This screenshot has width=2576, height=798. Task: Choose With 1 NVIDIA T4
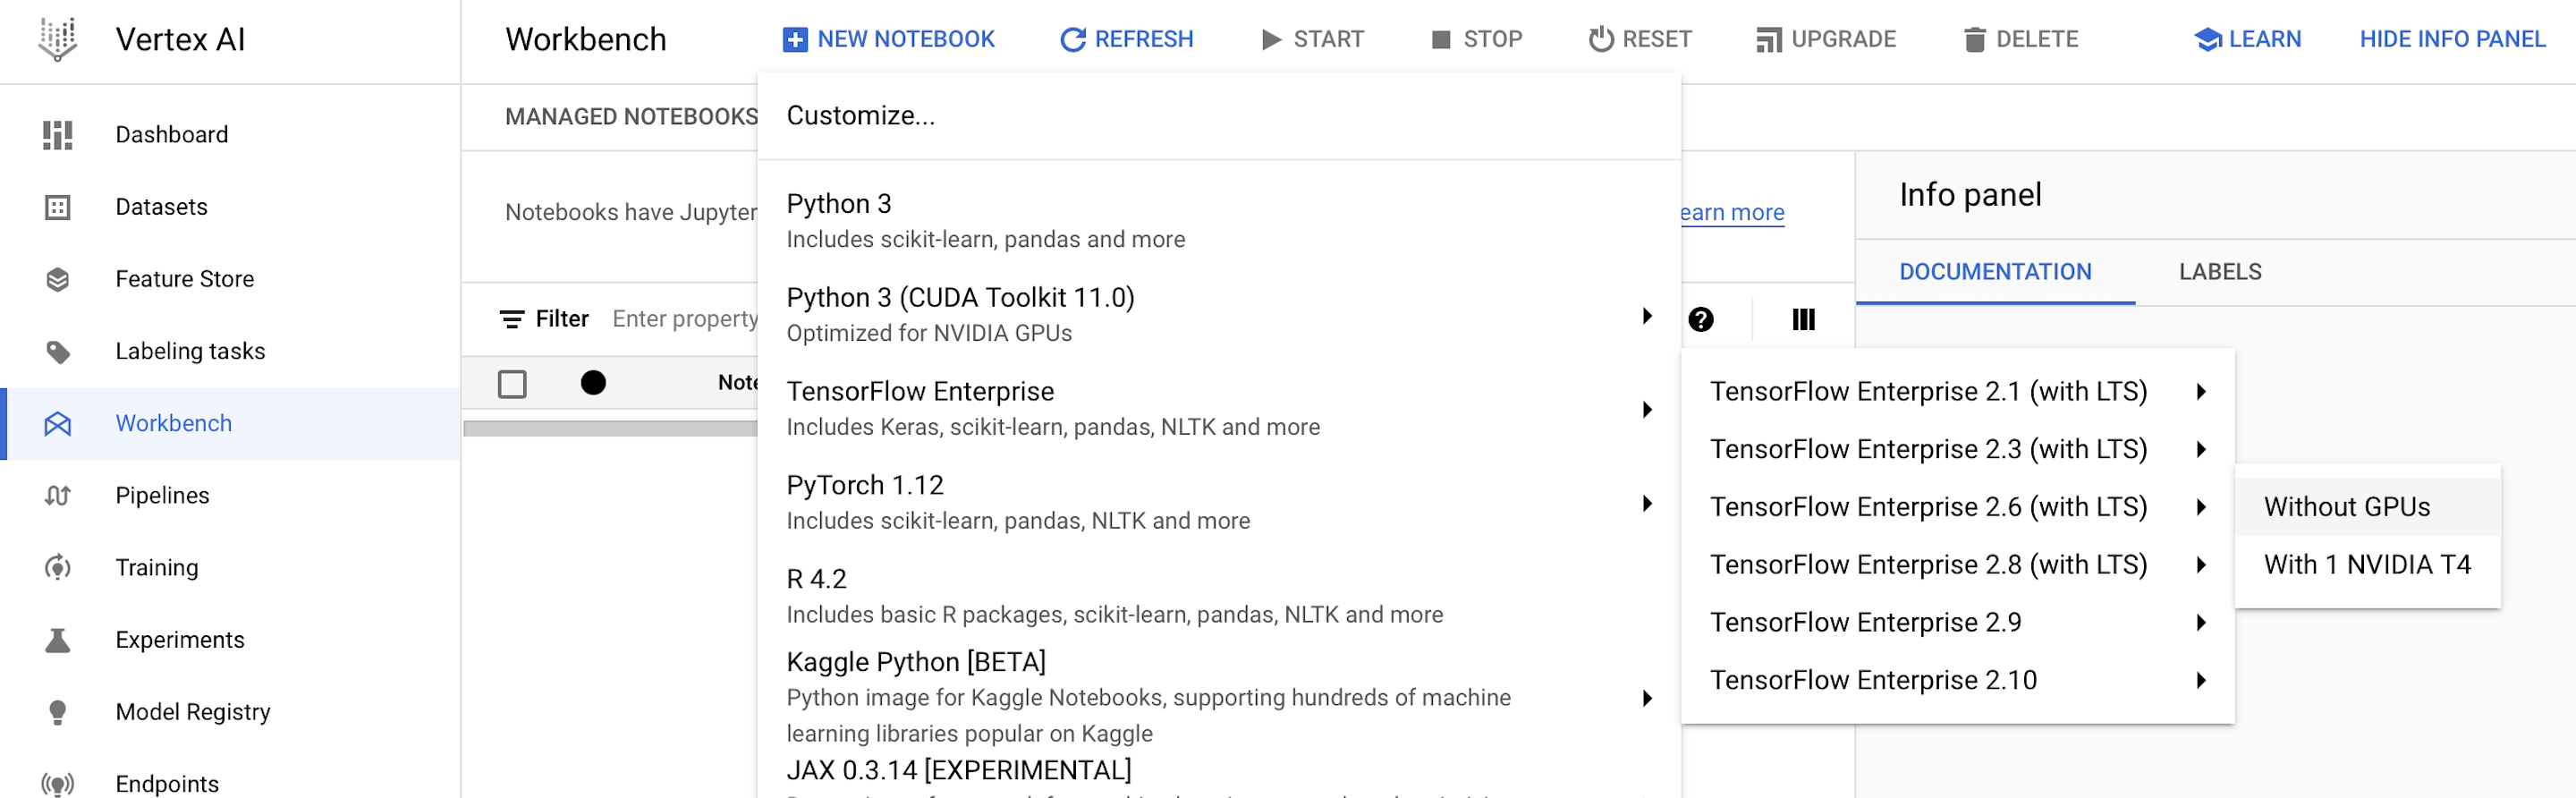2367,565
